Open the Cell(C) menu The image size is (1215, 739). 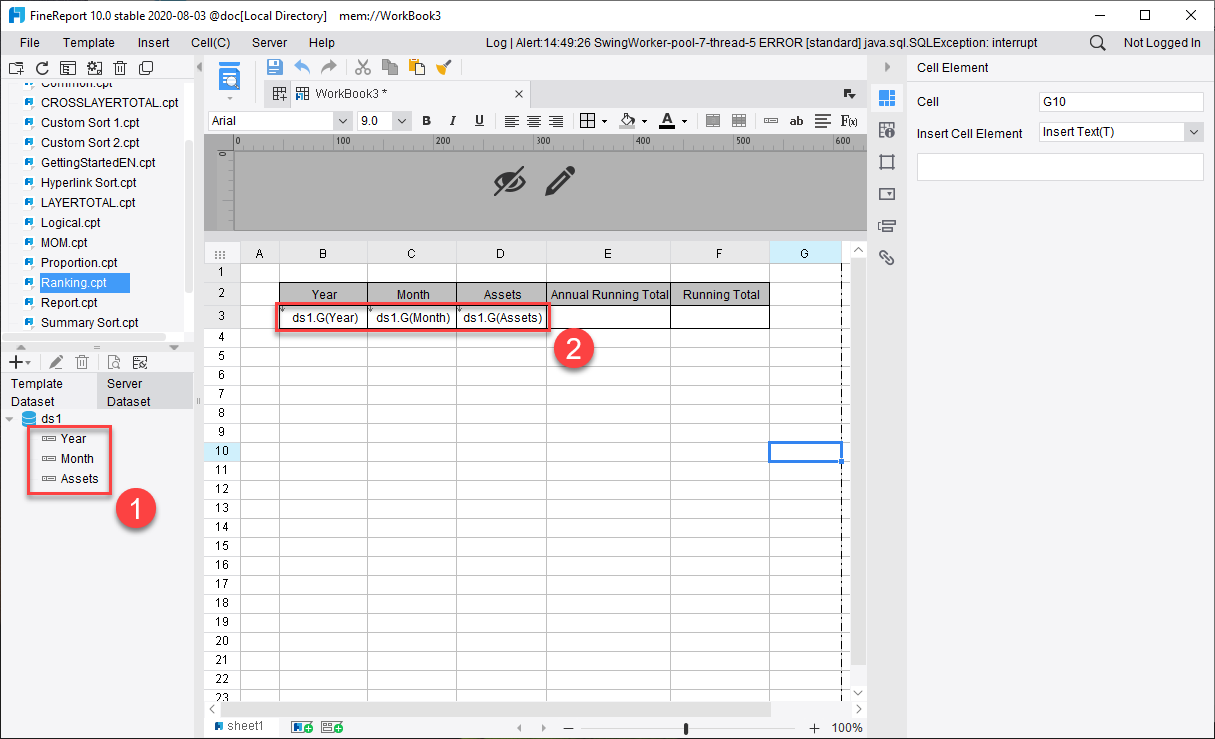211,43
